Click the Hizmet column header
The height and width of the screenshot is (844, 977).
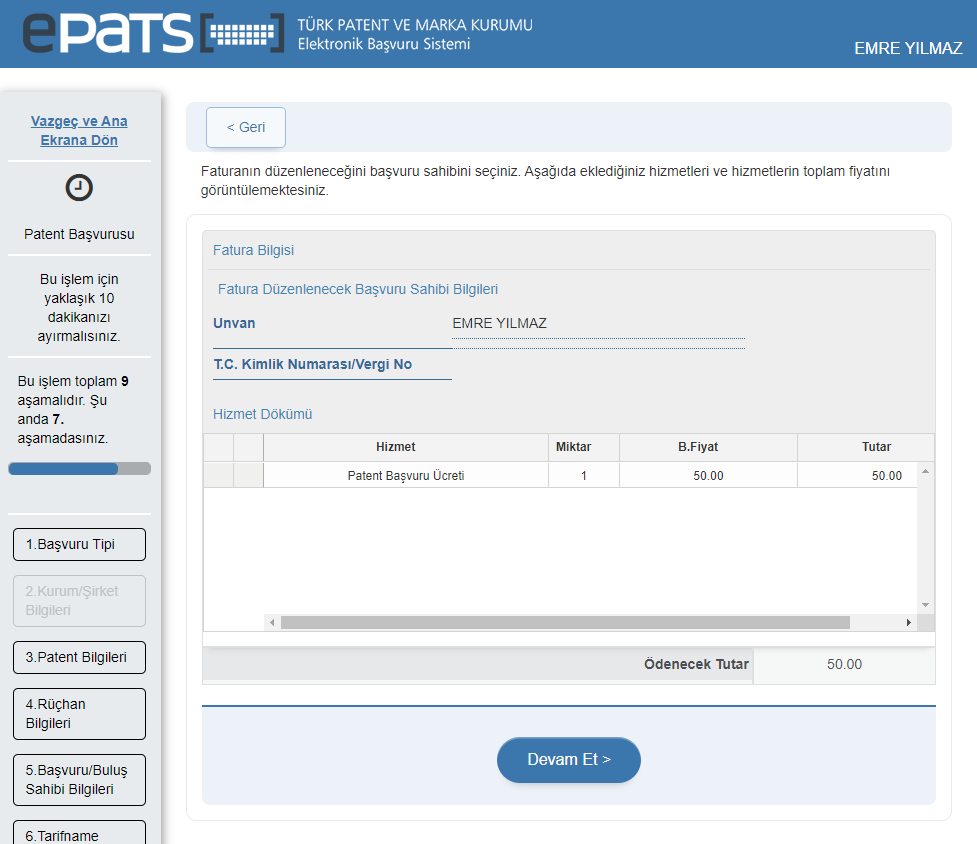(x=406, y=447)
